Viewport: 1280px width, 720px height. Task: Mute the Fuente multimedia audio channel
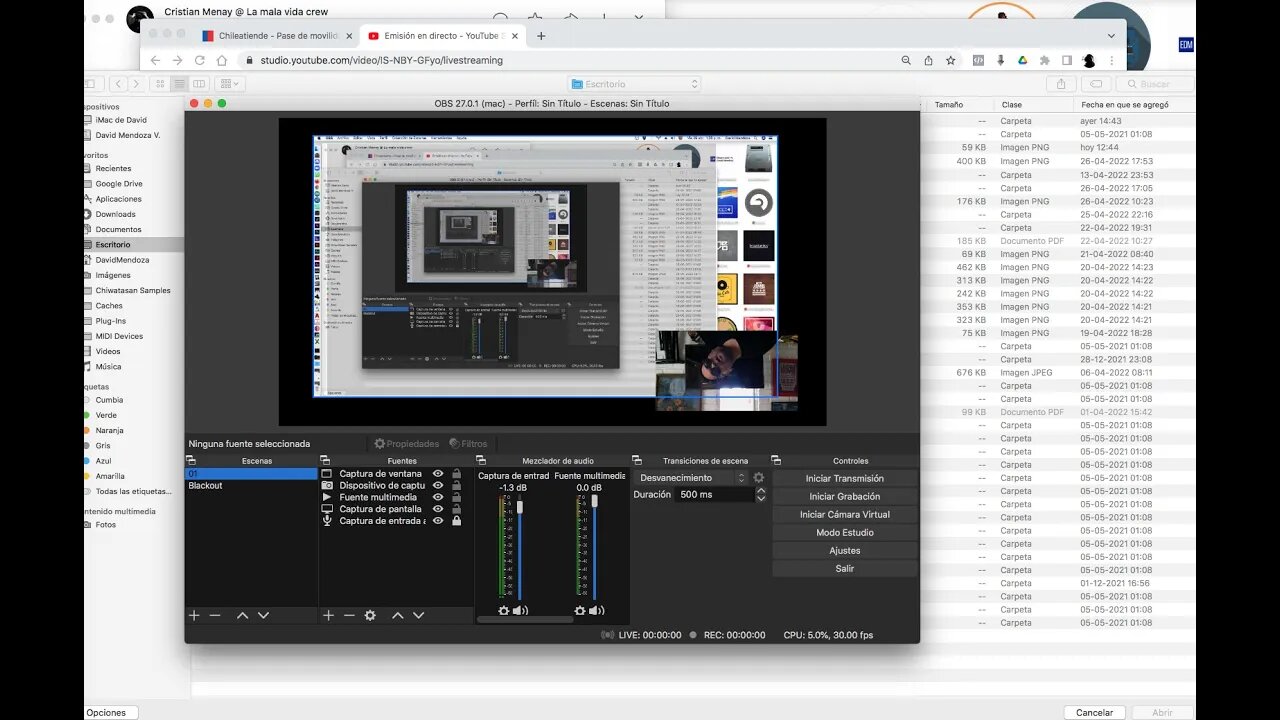click(597, 610)
